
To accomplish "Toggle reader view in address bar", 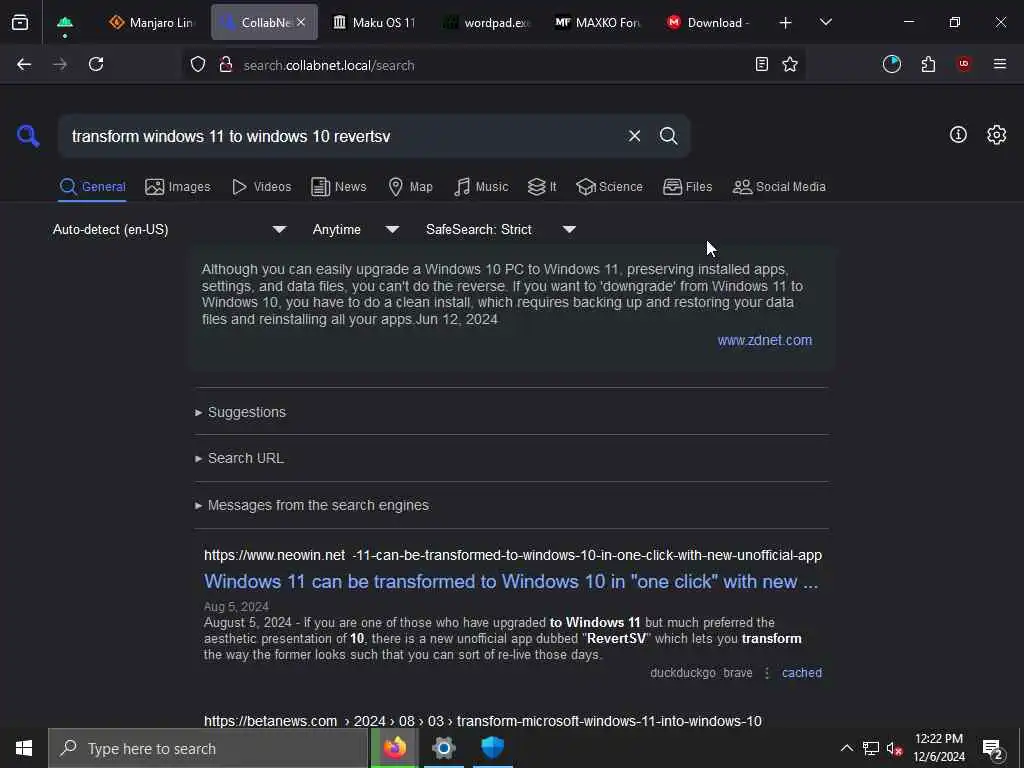I will (761, 64).
